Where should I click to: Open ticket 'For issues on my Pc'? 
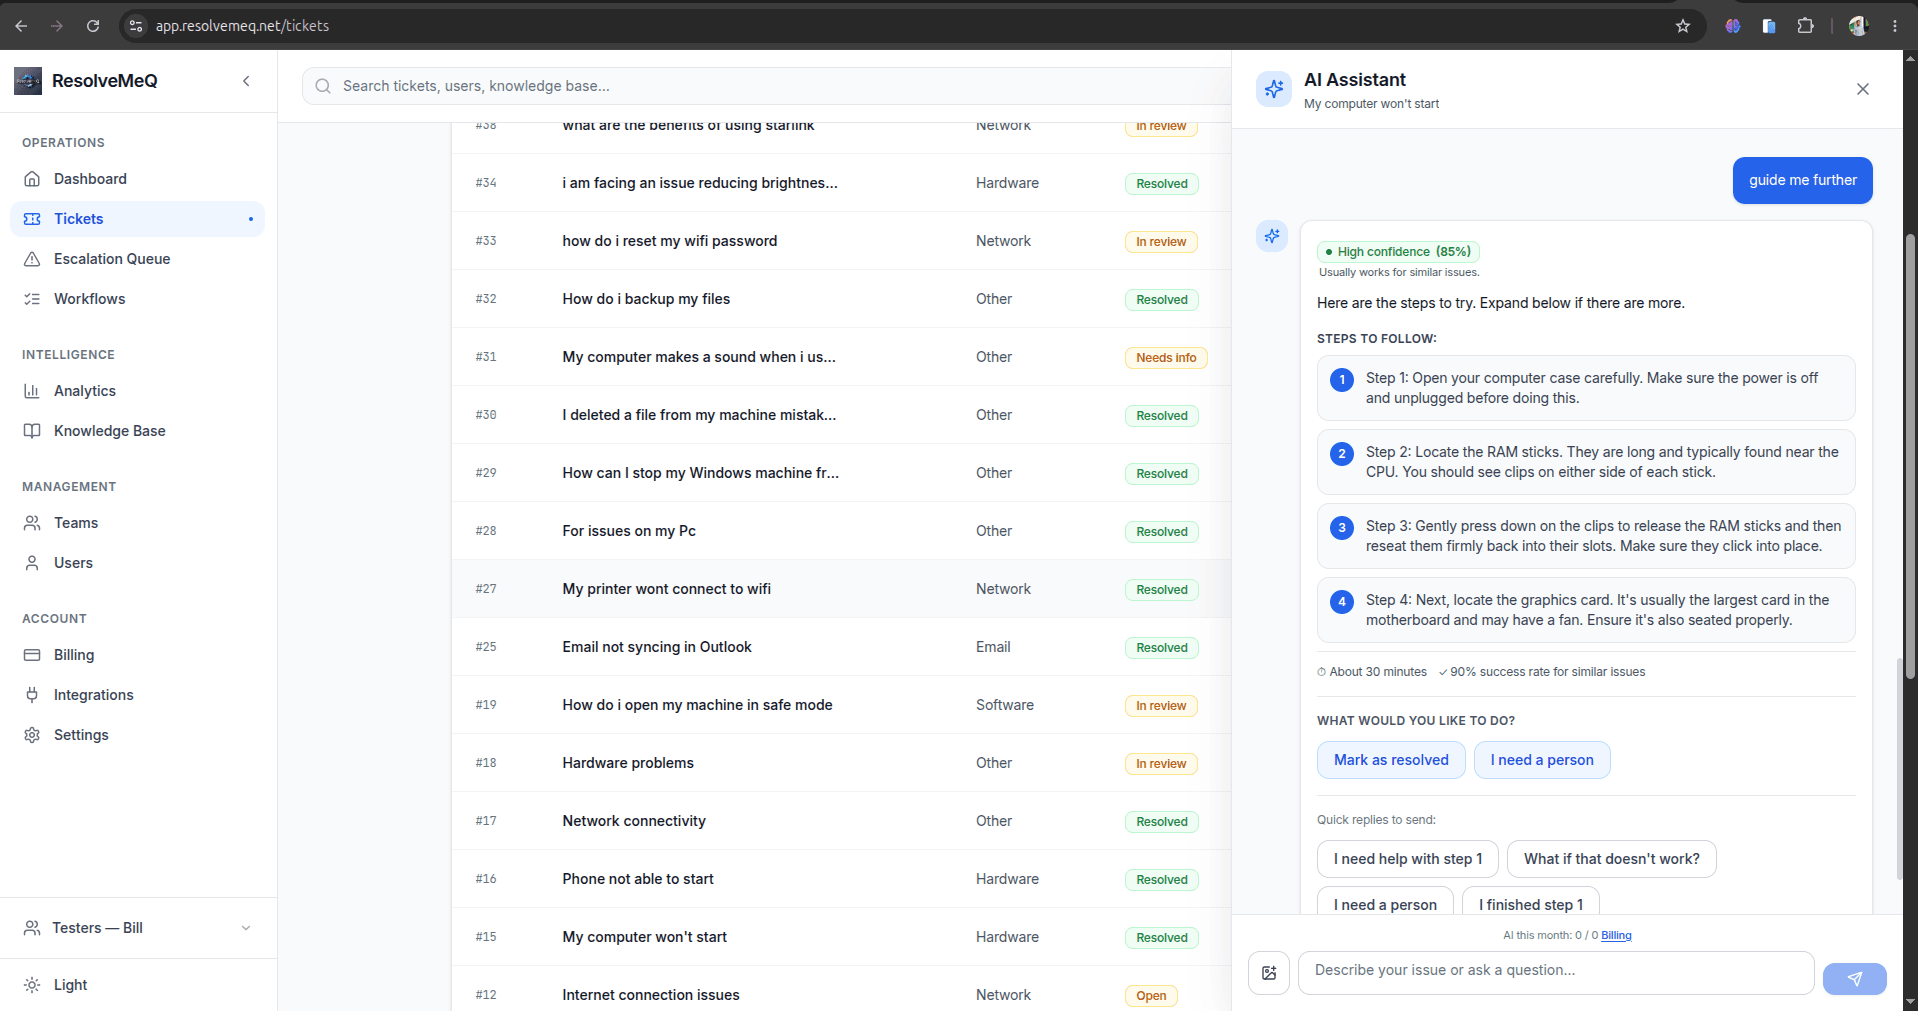pos(629,531)
